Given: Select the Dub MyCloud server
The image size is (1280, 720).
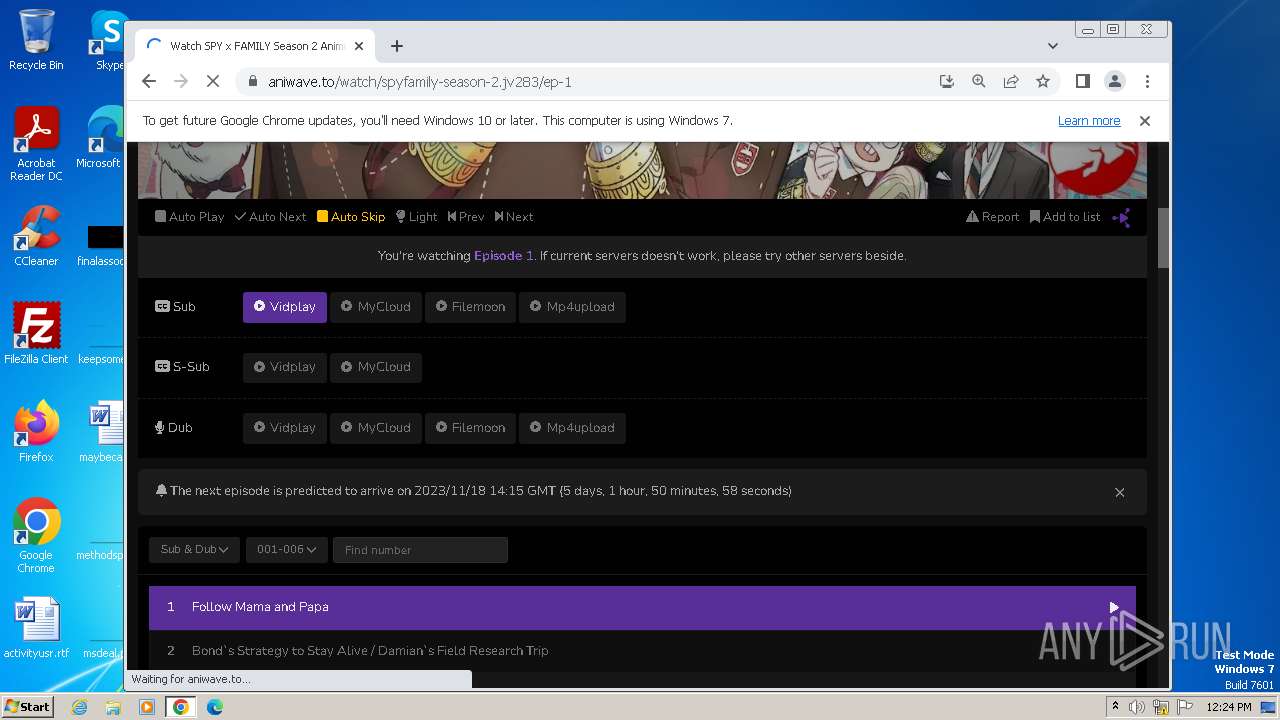Looking at the screenshot, I should 376,428.
